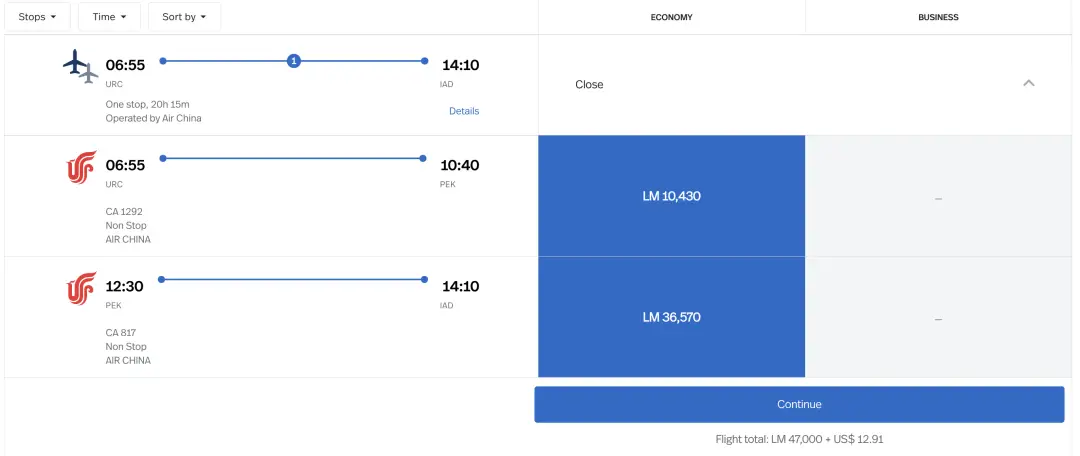Screen dimensions: 1080x456
Task: Collapse fare details with the up chevron
Action: tap(1028, 83)
